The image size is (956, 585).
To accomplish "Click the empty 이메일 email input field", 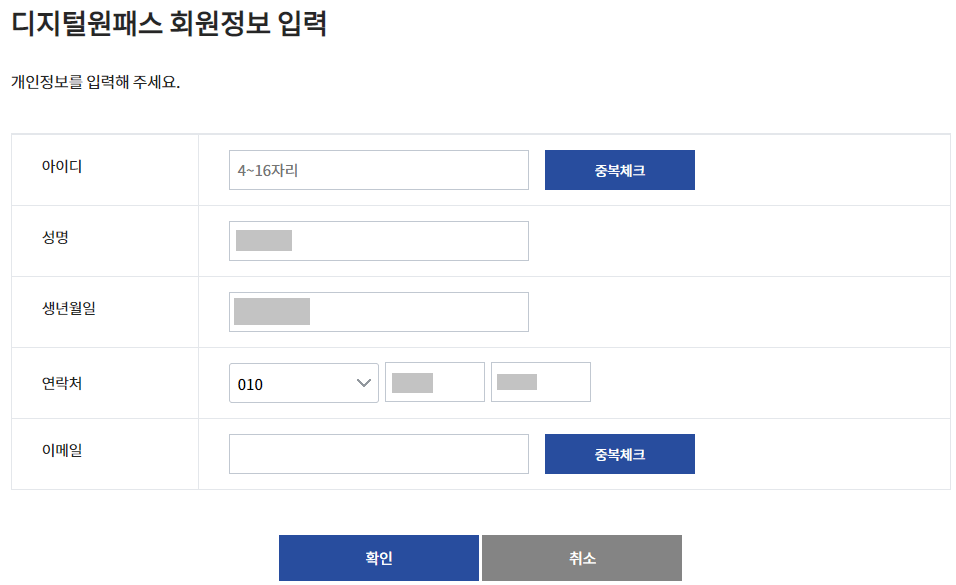I will 378,454.
